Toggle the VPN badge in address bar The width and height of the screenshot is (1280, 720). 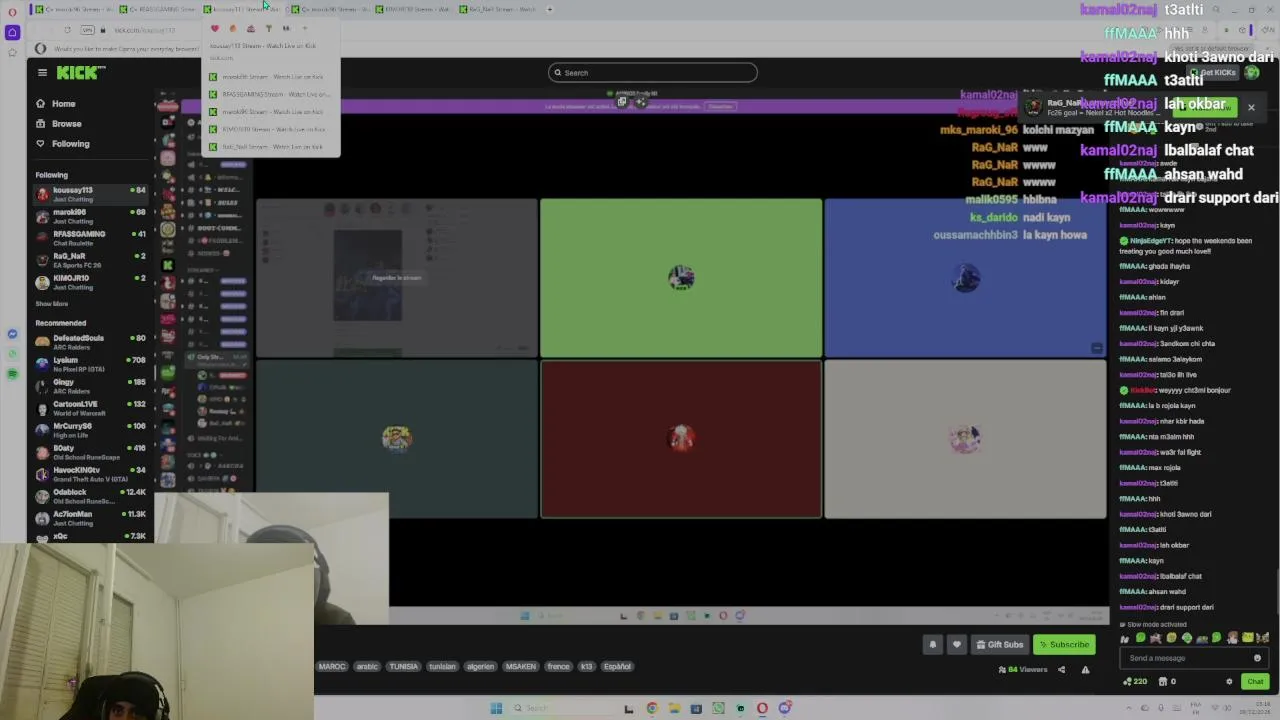tap(88, 30)
